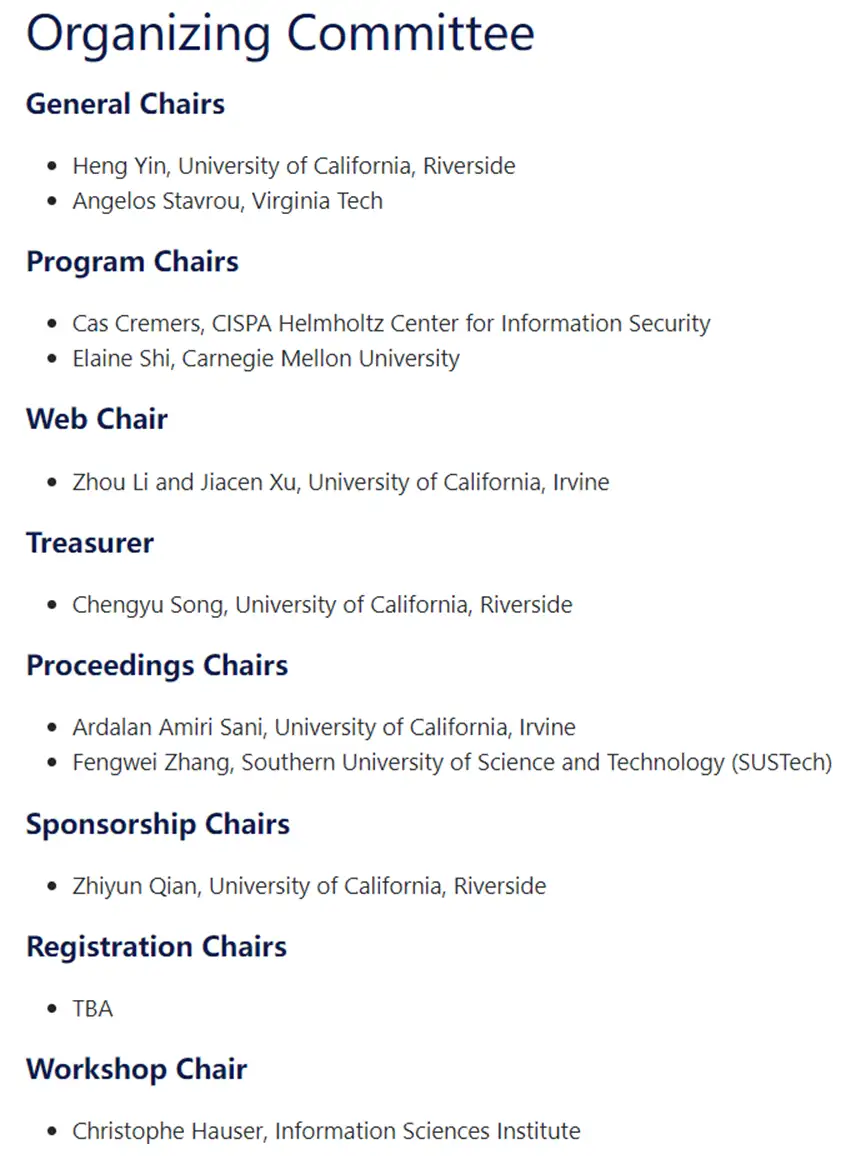Select the General Chairs heading
Screen dimensions: 861x1164
[x=125, y=104]
